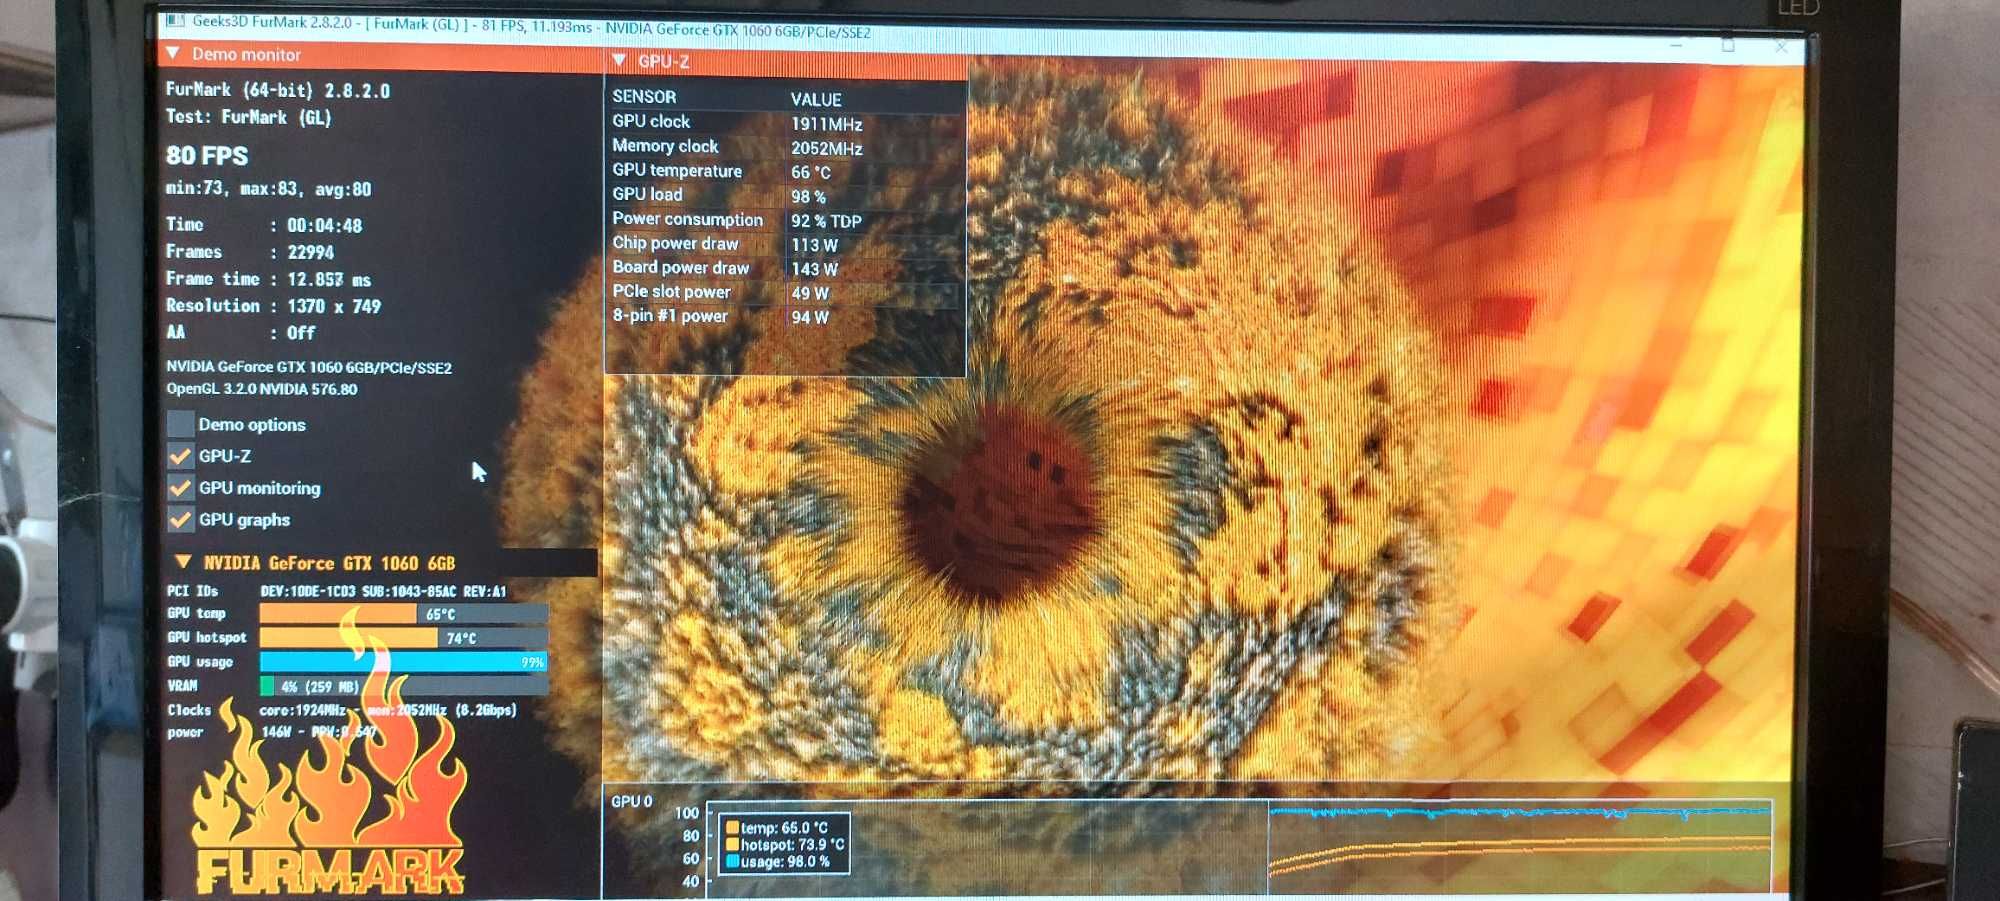Click the PCIe slot power '49 W' value

(x=810, y=293)
